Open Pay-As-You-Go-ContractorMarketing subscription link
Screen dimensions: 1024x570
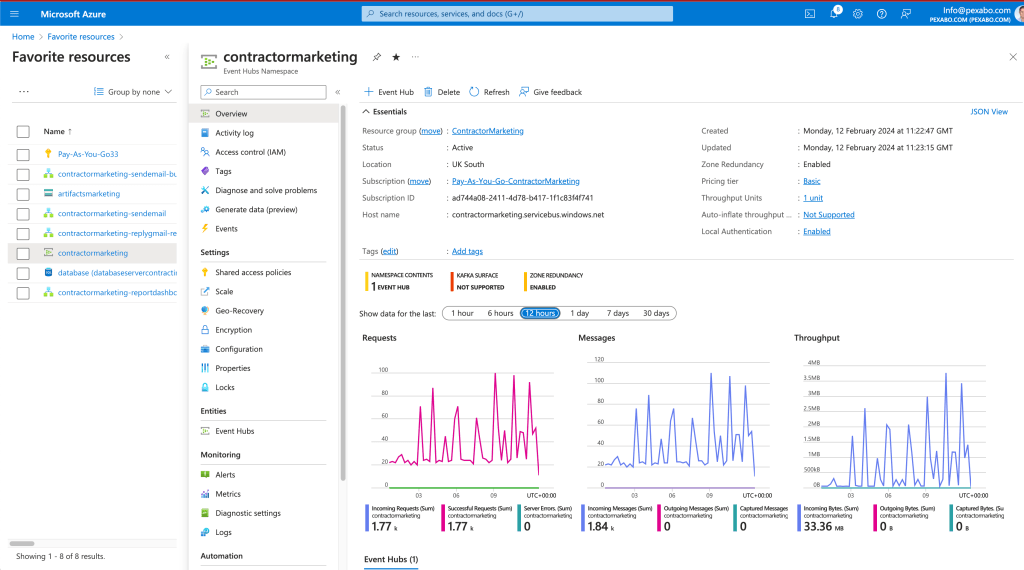[x=516, y=182]
